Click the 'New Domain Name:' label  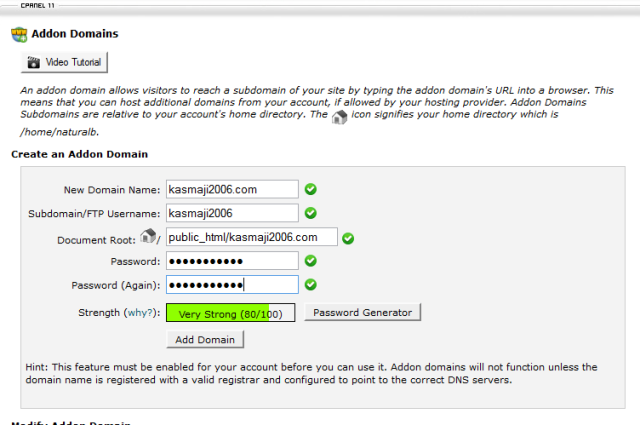[112, 190]
